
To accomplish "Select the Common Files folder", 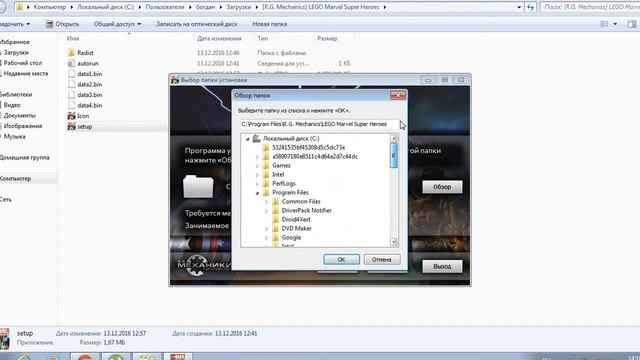I will [x=301, y=201].
